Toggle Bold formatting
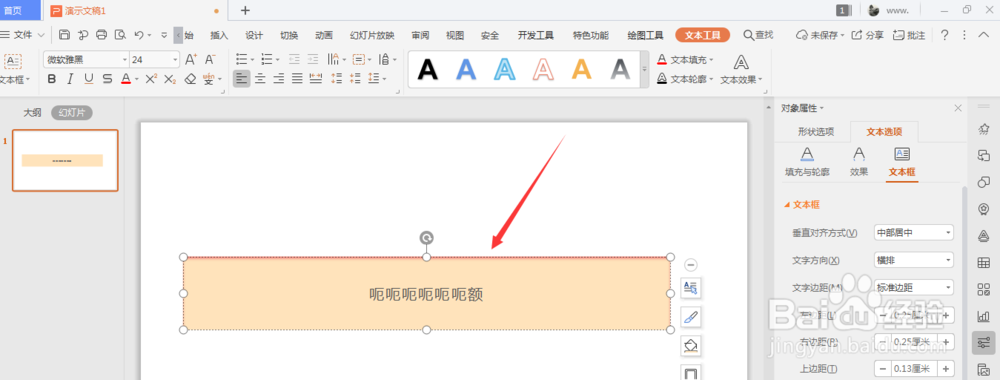The width and height of the screenshot is (1000, 380). [x=52, y=79]
